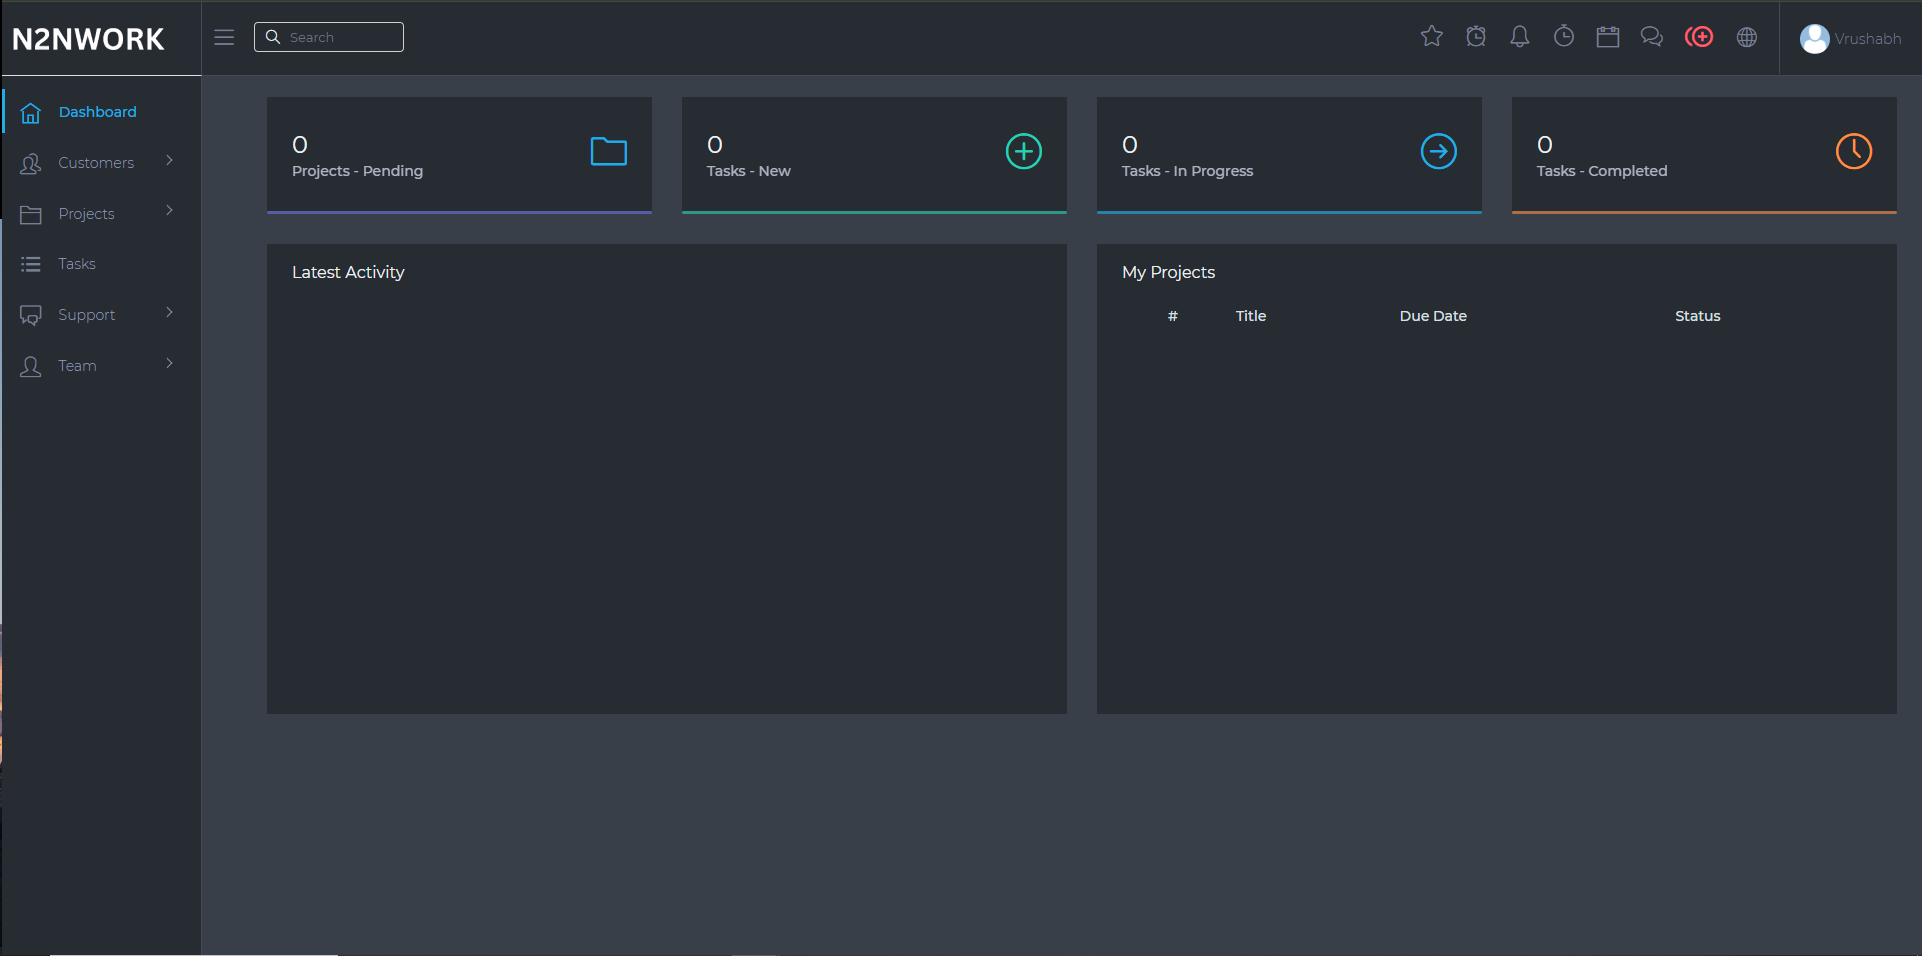Click the star favorites icon
The image size is (1922, 956).
click(1431, 37)
